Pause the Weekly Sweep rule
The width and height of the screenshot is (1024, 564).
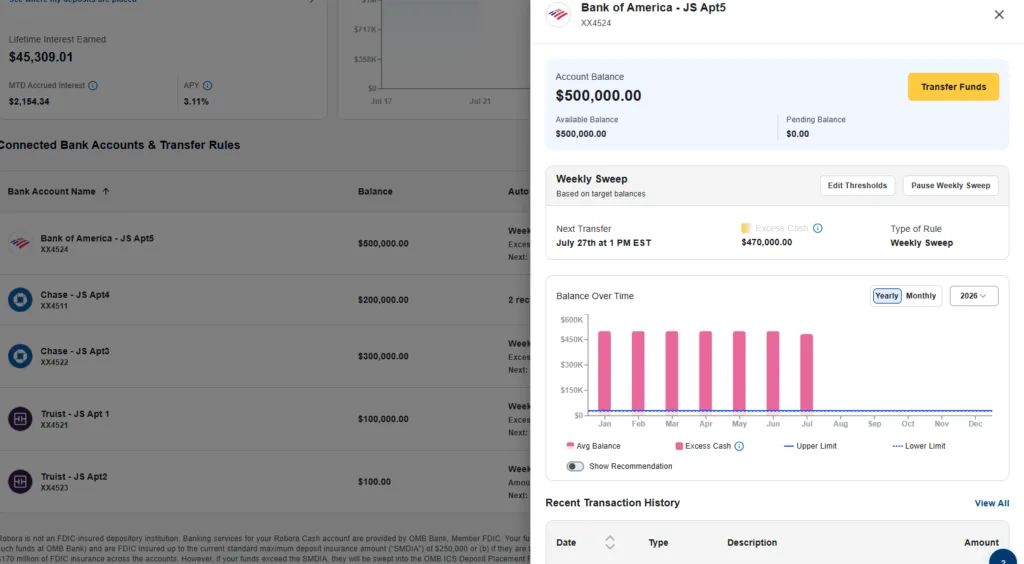(x=950, y=185)
